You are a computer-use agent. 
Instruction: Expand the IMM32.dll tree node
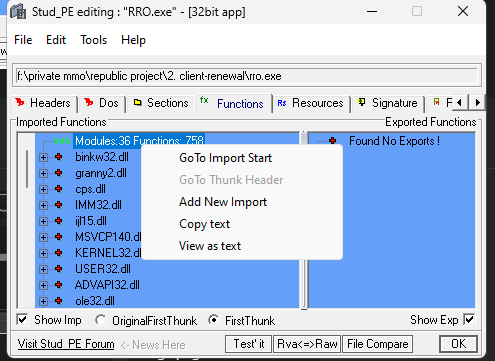click(43, 205)
